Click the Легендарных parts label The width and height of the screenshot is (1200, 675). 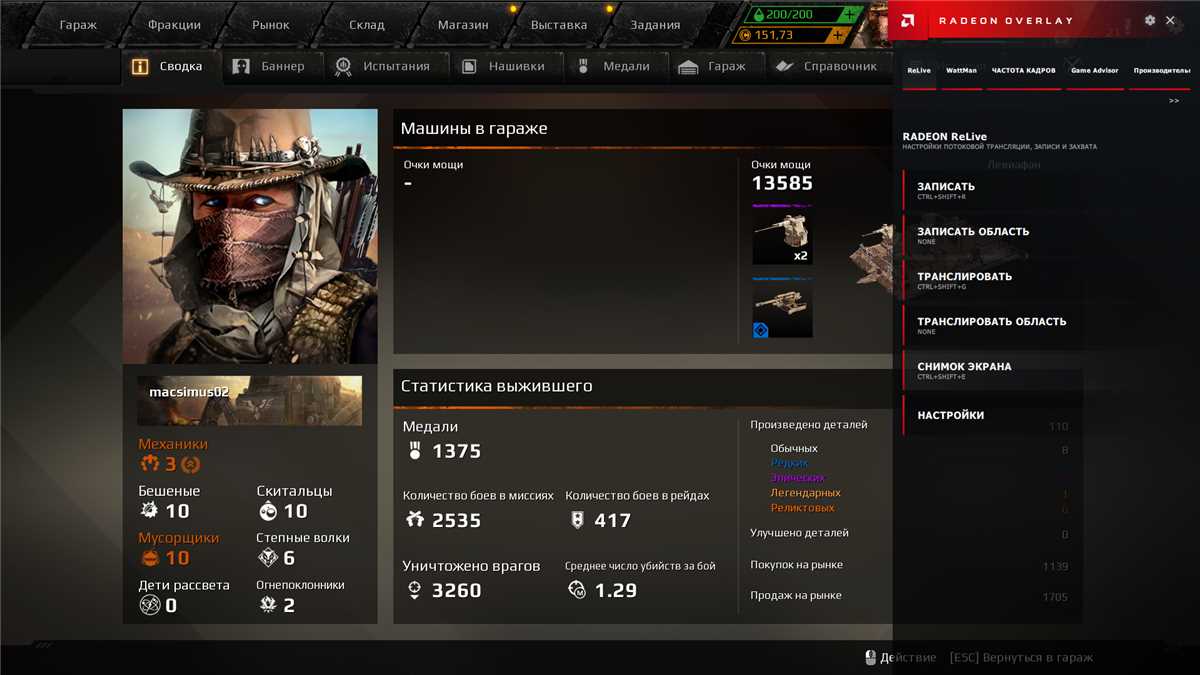[805, 493]
